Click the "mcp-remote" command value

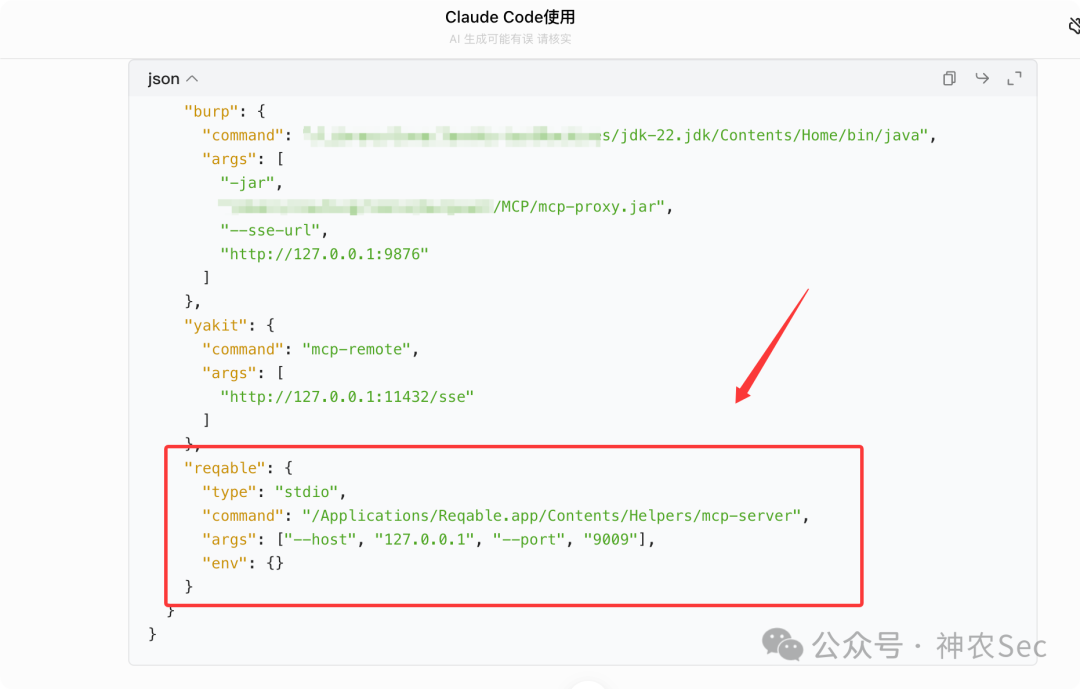coord(357,349)
